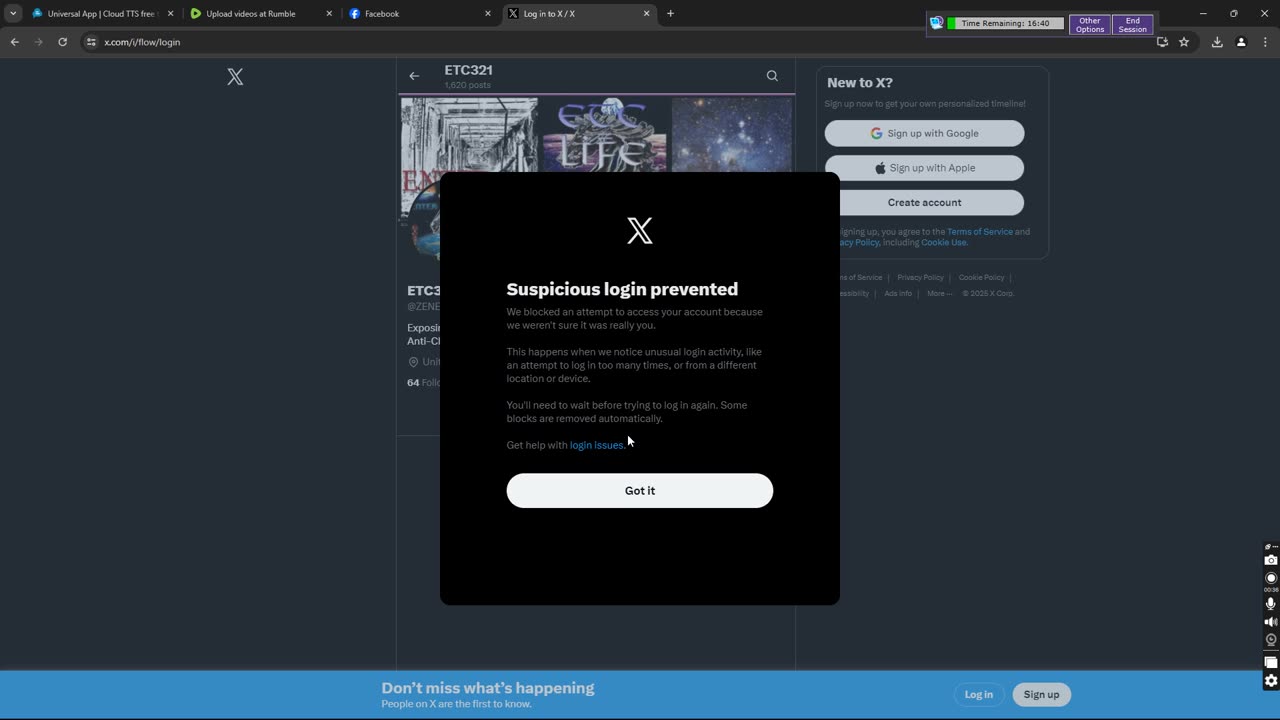This screenshot has width=1280, height=720.
Task: Click the Time Remaining progress bar
Action: pos(1005,23)
